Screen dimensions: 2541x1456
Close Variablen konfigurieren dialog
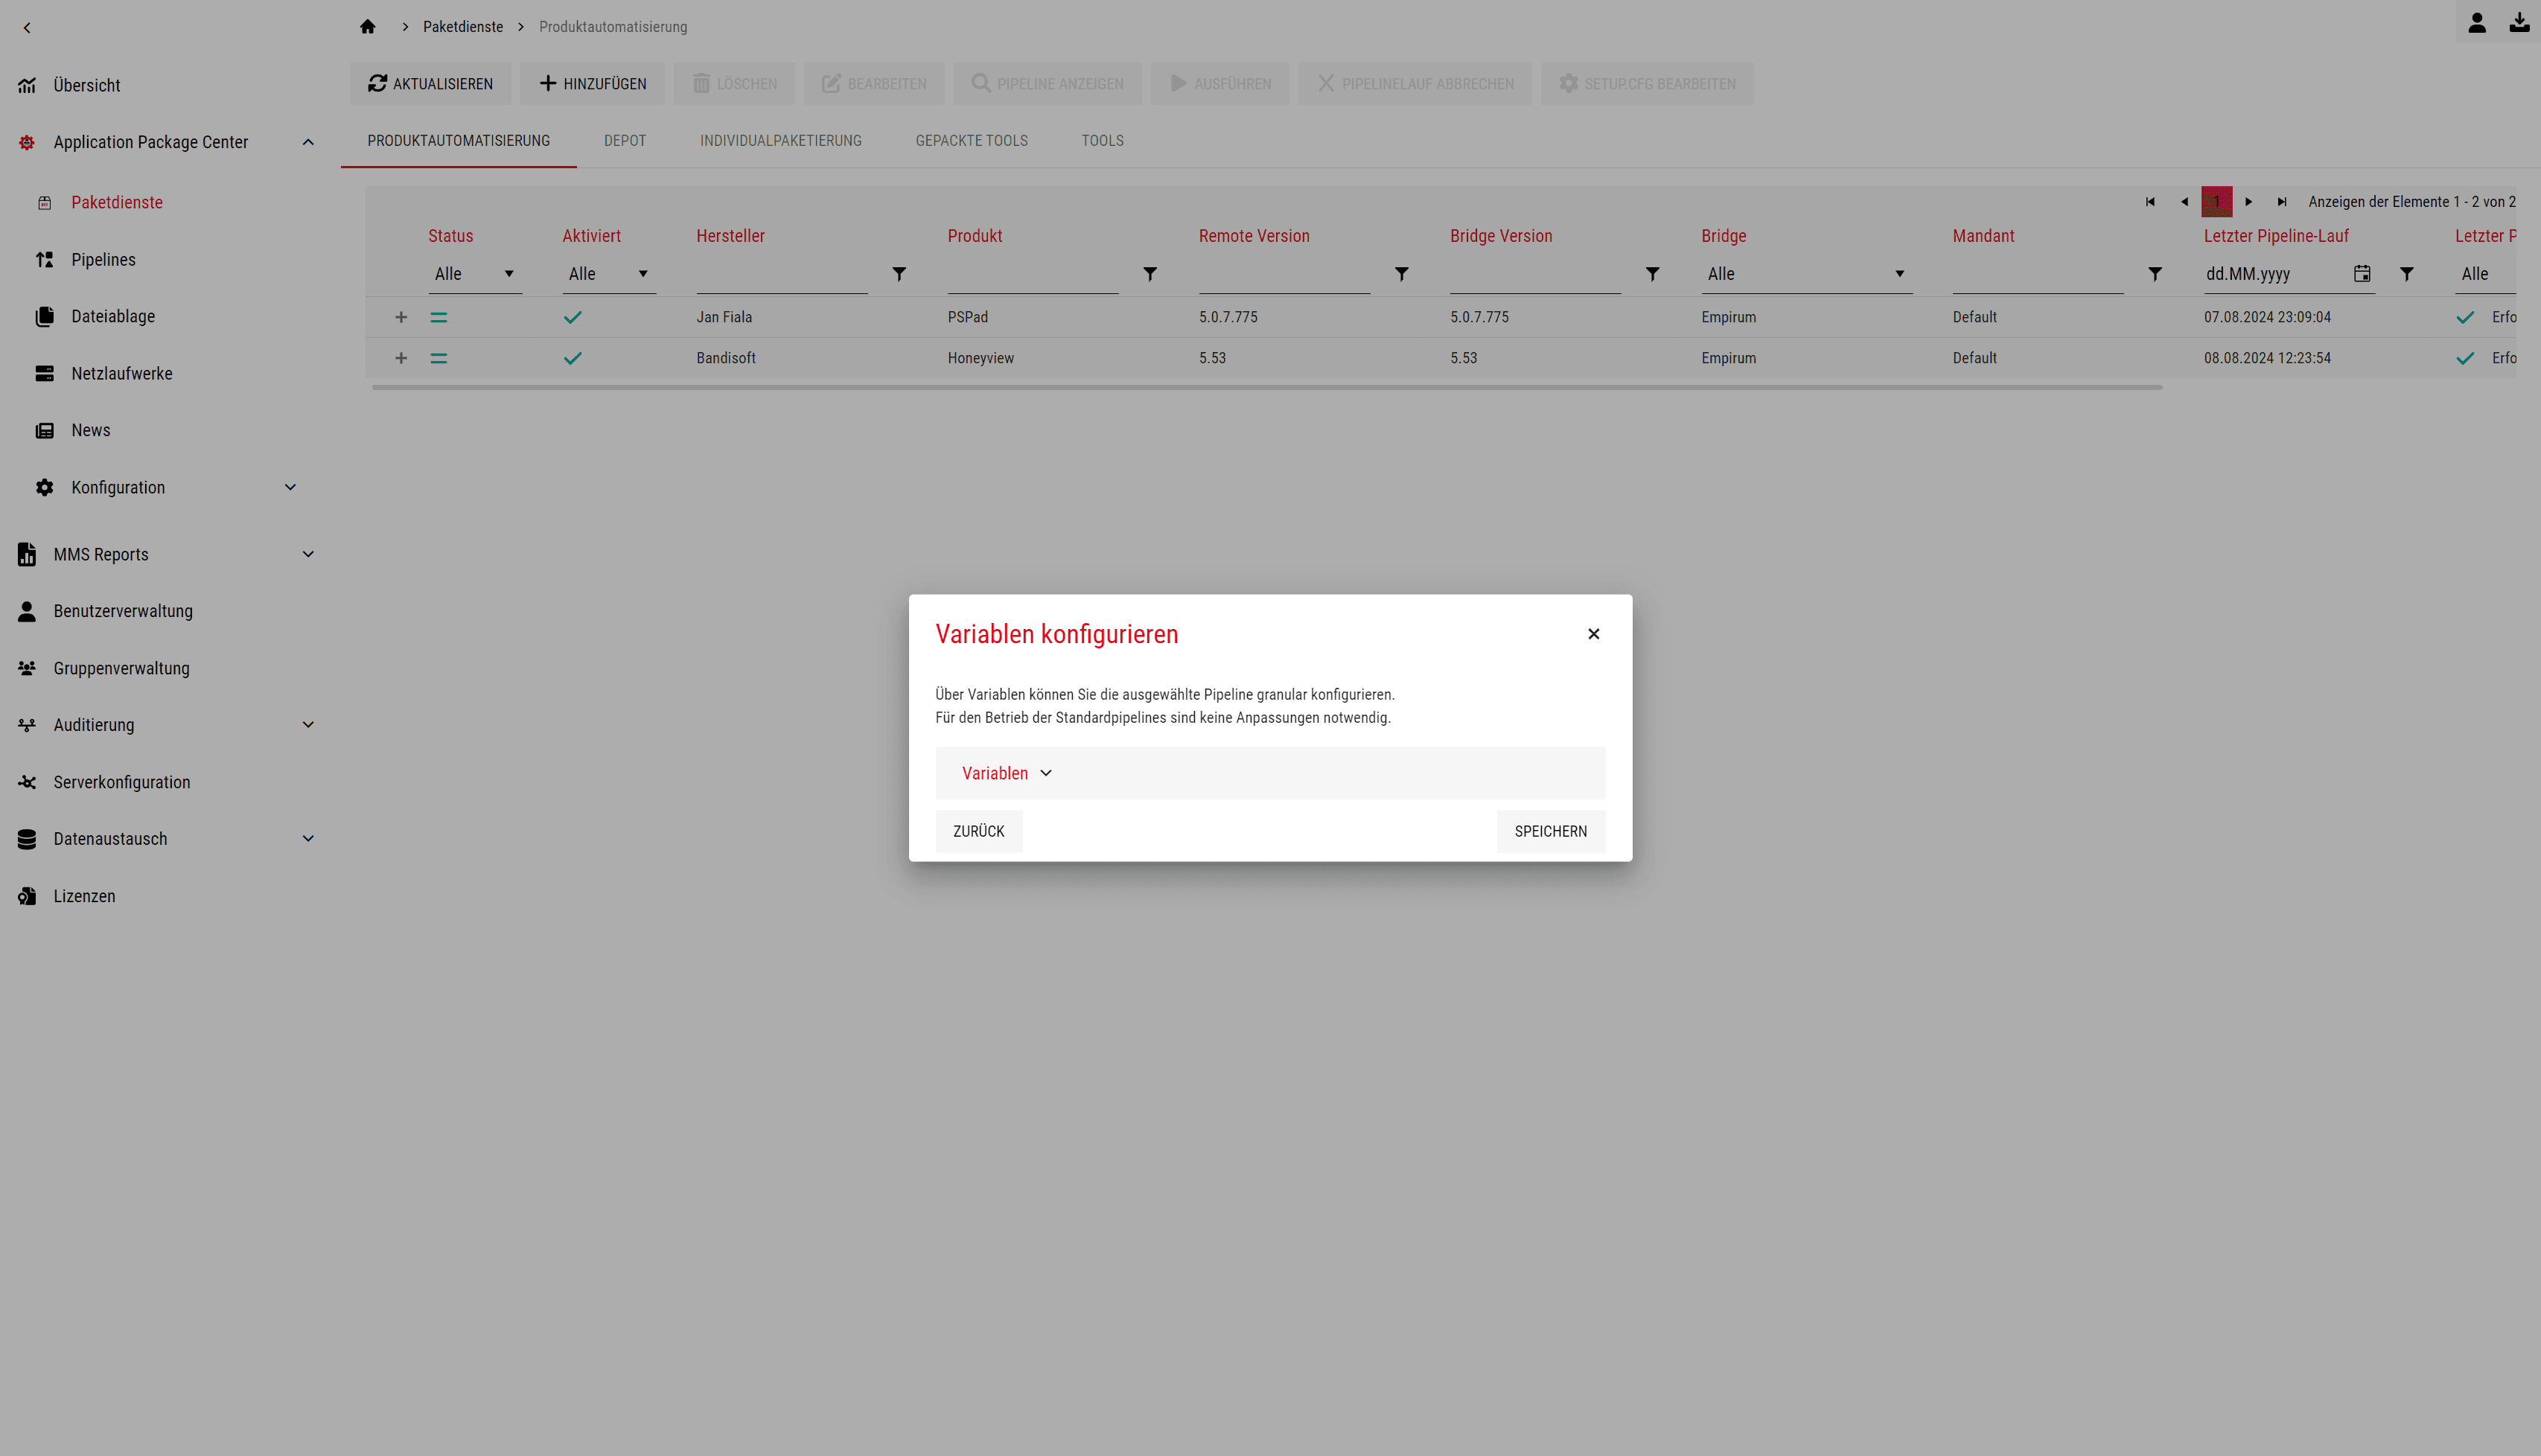(x=1594, y=634)
